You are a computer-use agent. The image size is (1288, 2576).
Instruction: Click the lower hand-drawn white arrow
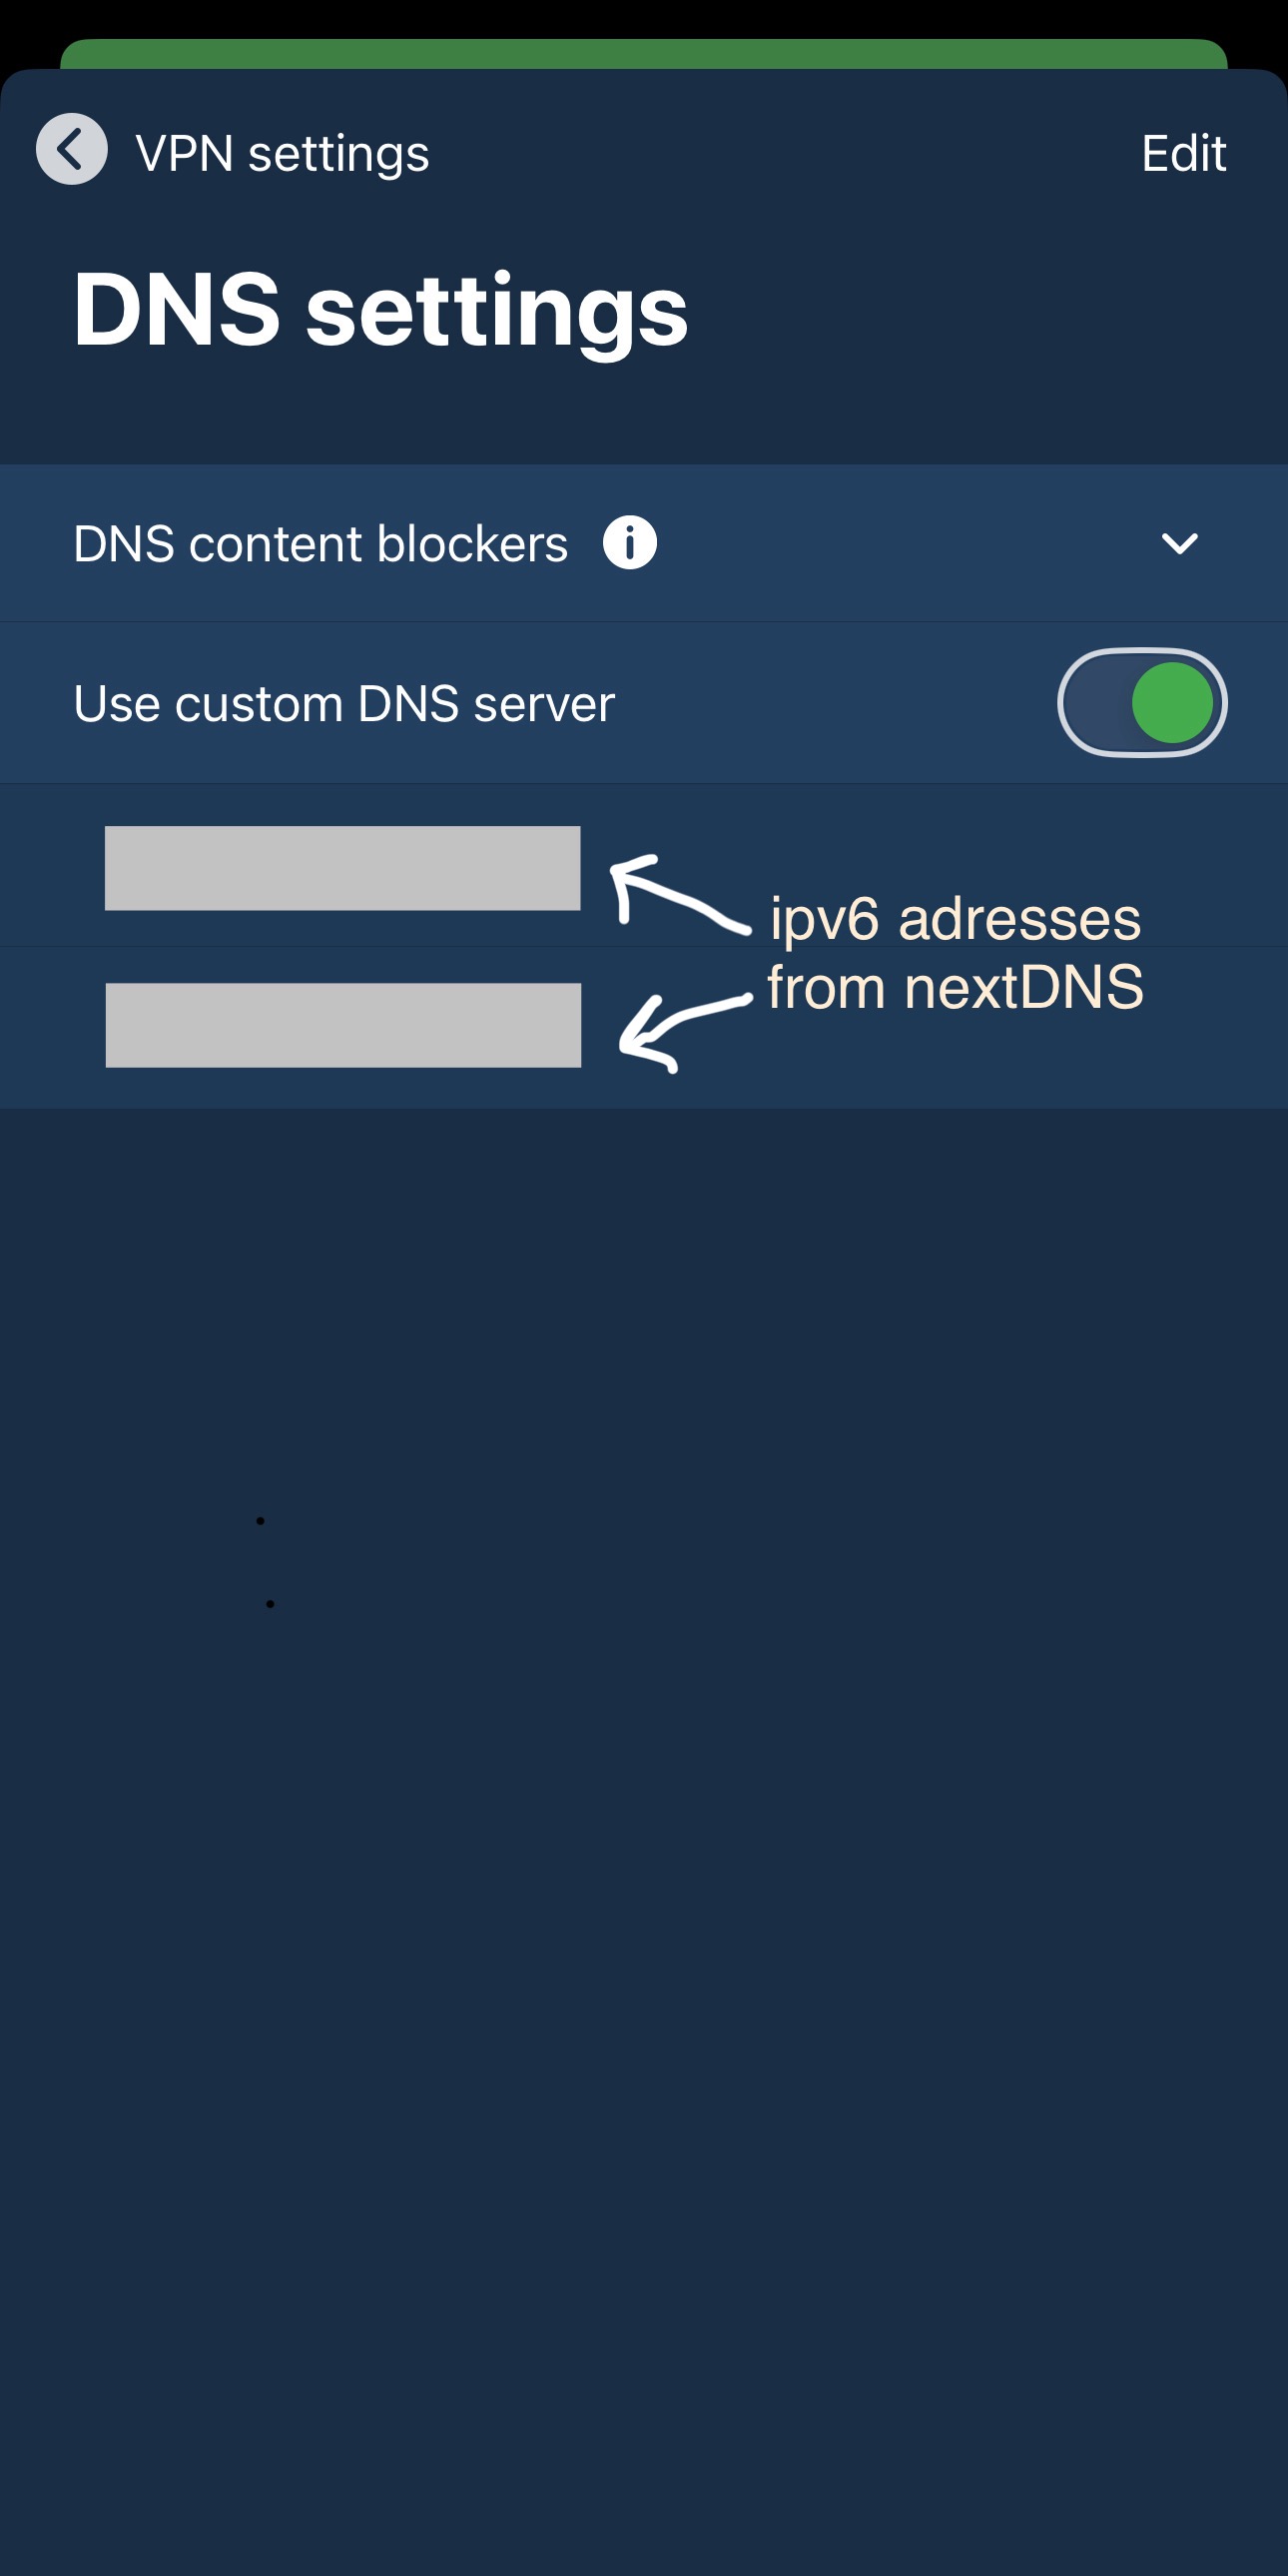[x=684, y=1033]
